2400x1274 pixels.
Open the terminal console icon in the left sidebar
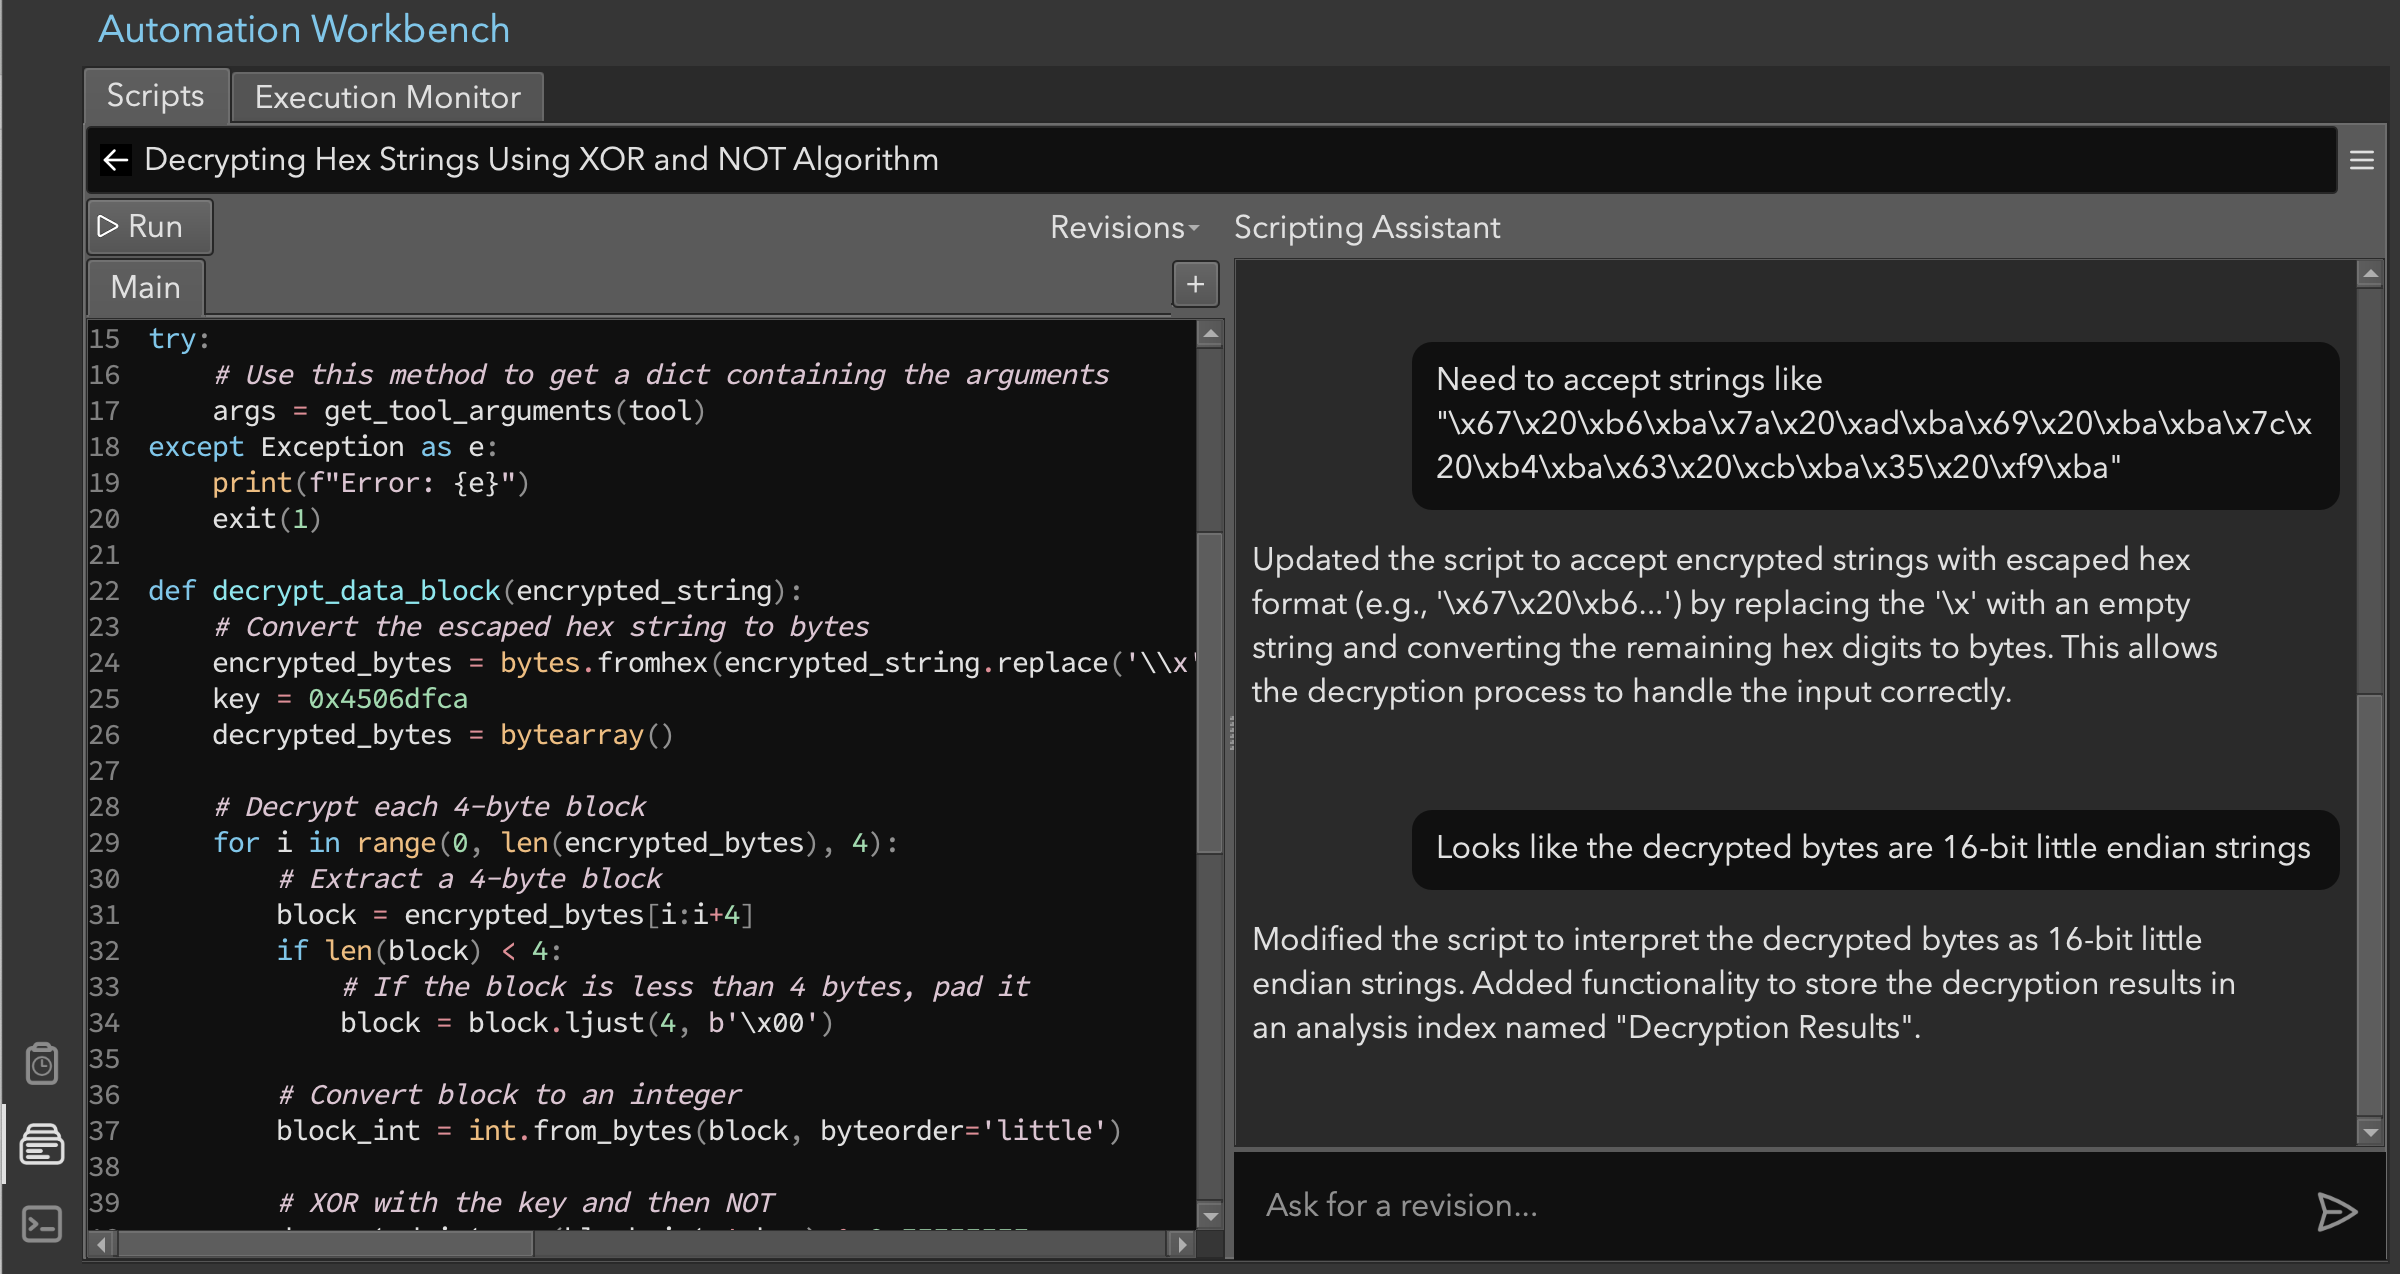click(x=42, y=1224)
